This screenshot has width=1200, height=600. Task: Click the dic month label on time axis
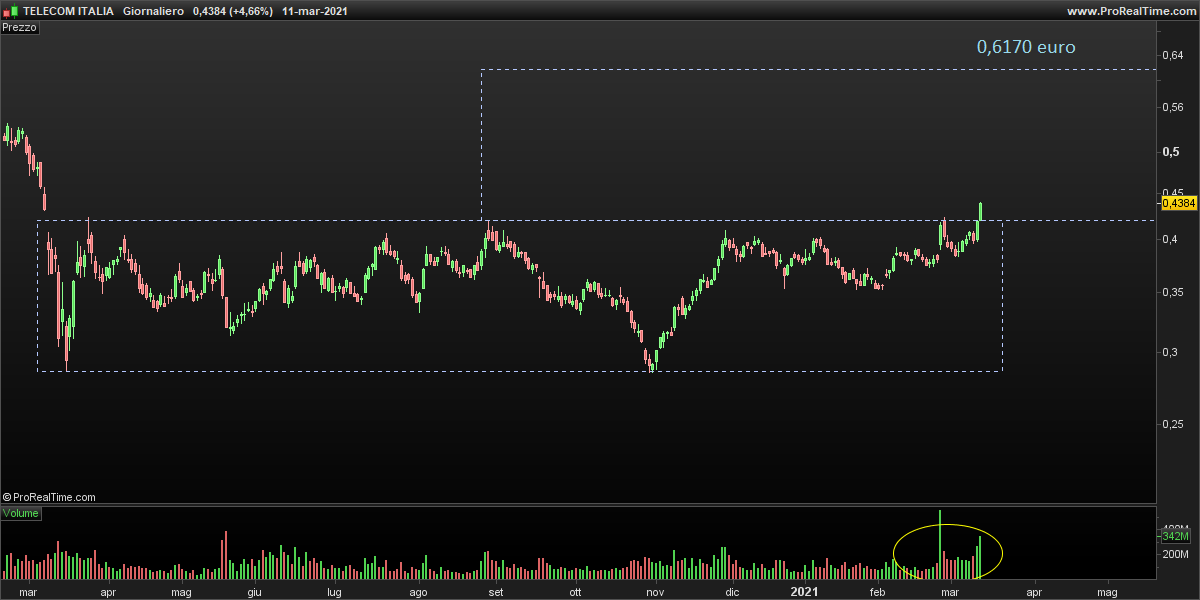click(x=732, y=593)
